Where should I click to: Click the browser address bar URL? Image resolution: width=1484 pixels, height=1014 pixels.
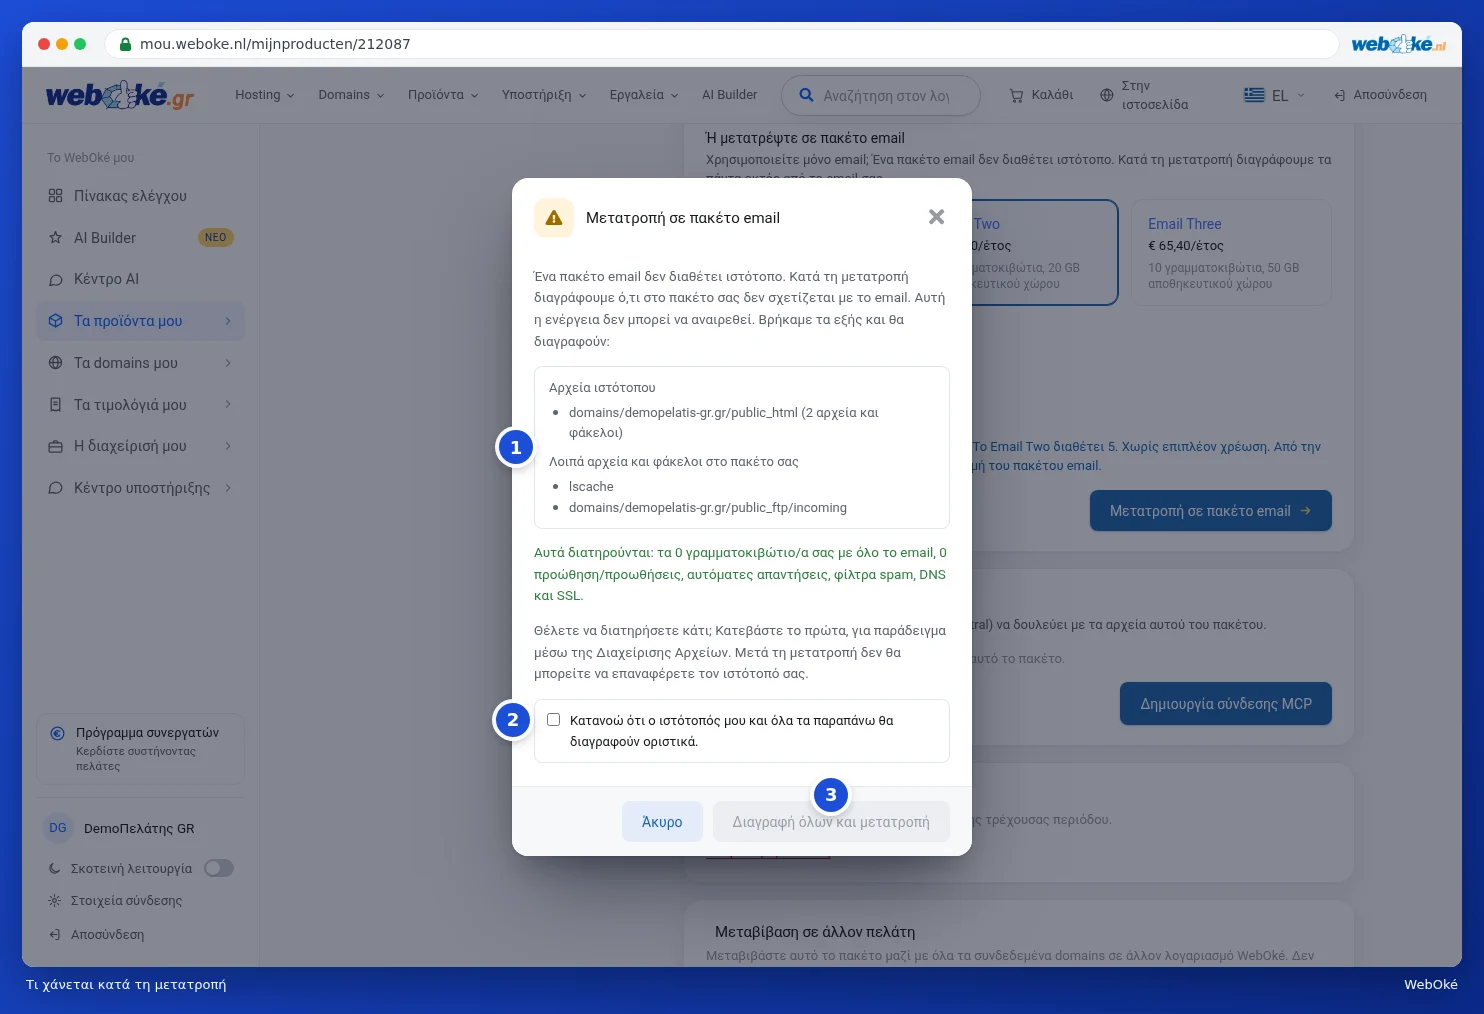point(275,44)
